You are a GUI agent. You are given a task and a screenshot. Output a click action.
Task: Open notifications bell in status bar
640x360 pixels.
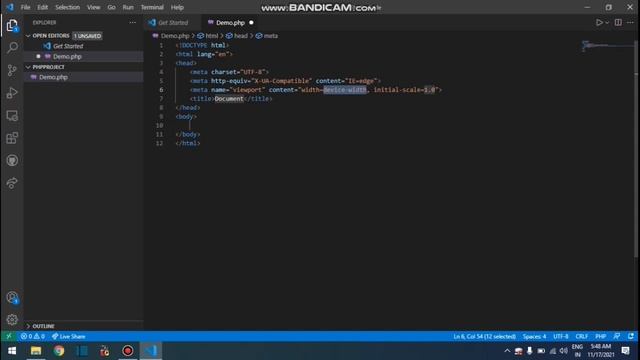(631, 336)
